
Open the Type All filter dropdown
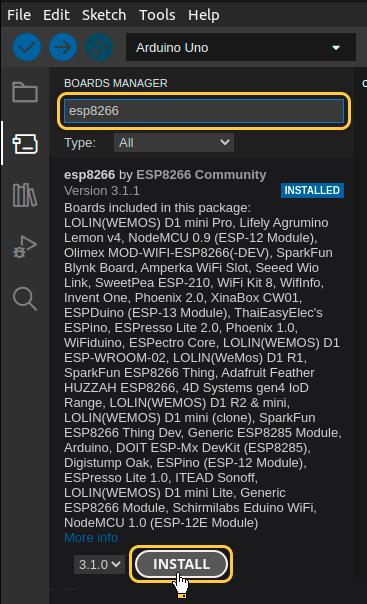[x=174, y=143]
